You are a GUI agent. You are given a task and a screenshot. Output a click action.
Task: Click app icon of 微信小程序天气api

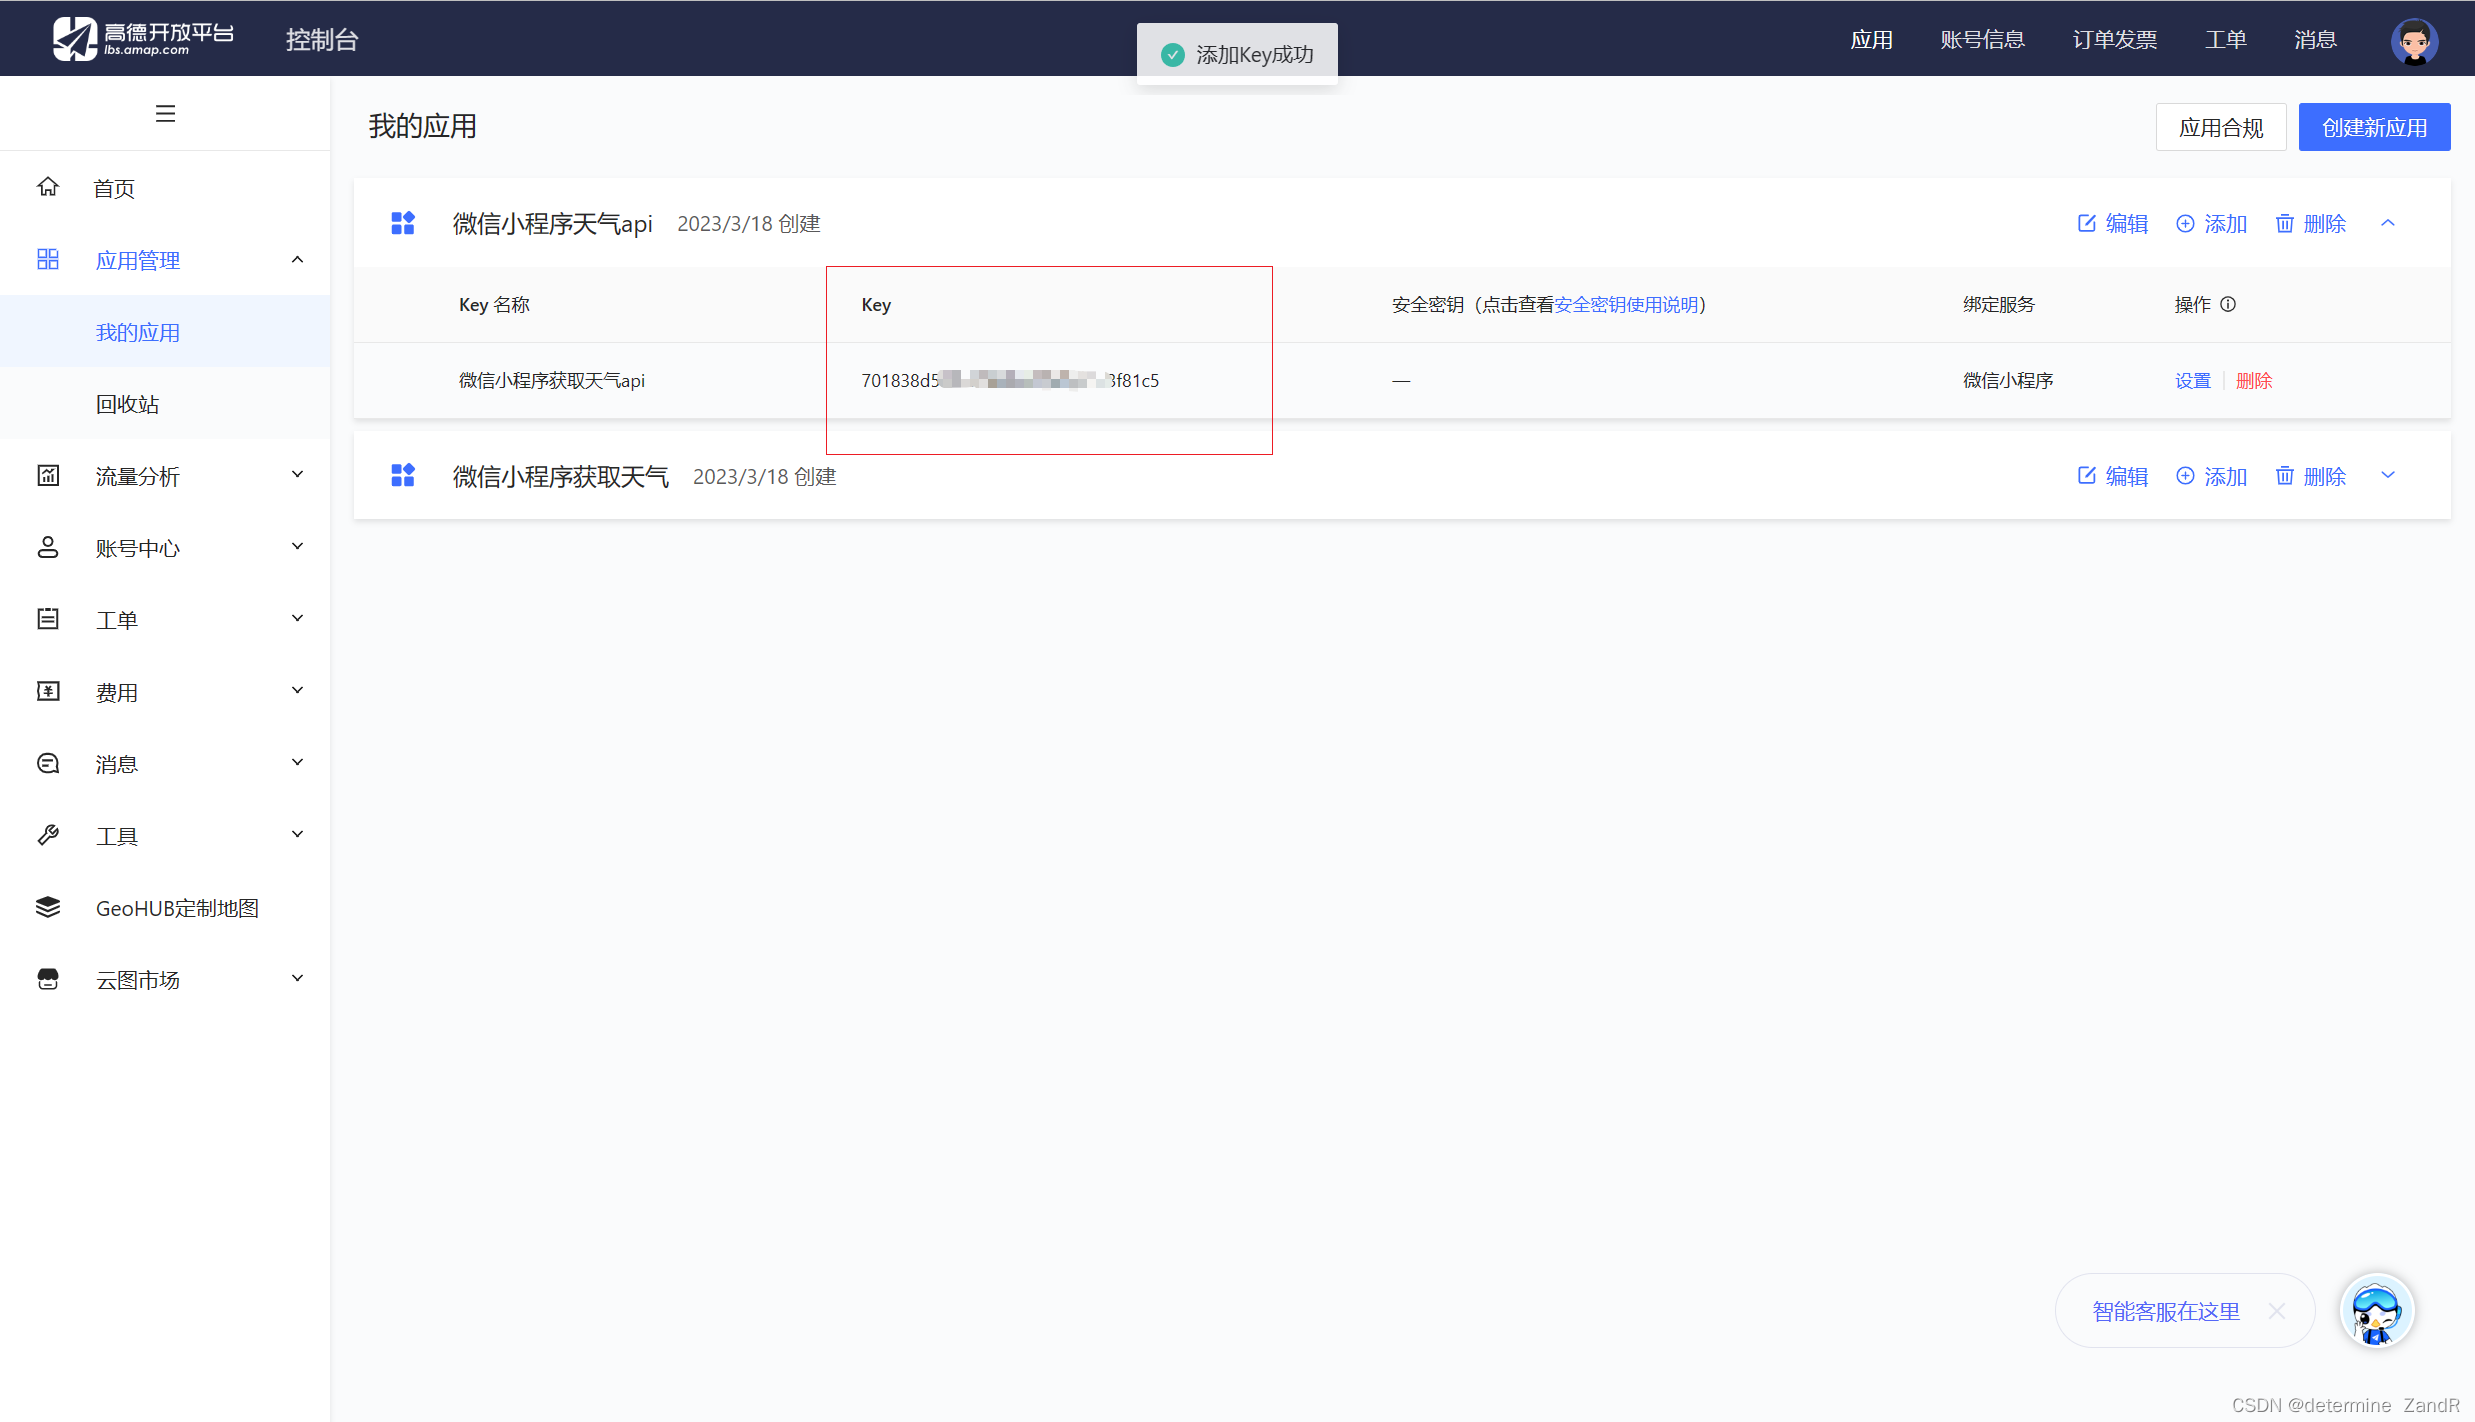pyautogui.click(x=403, y=223)
